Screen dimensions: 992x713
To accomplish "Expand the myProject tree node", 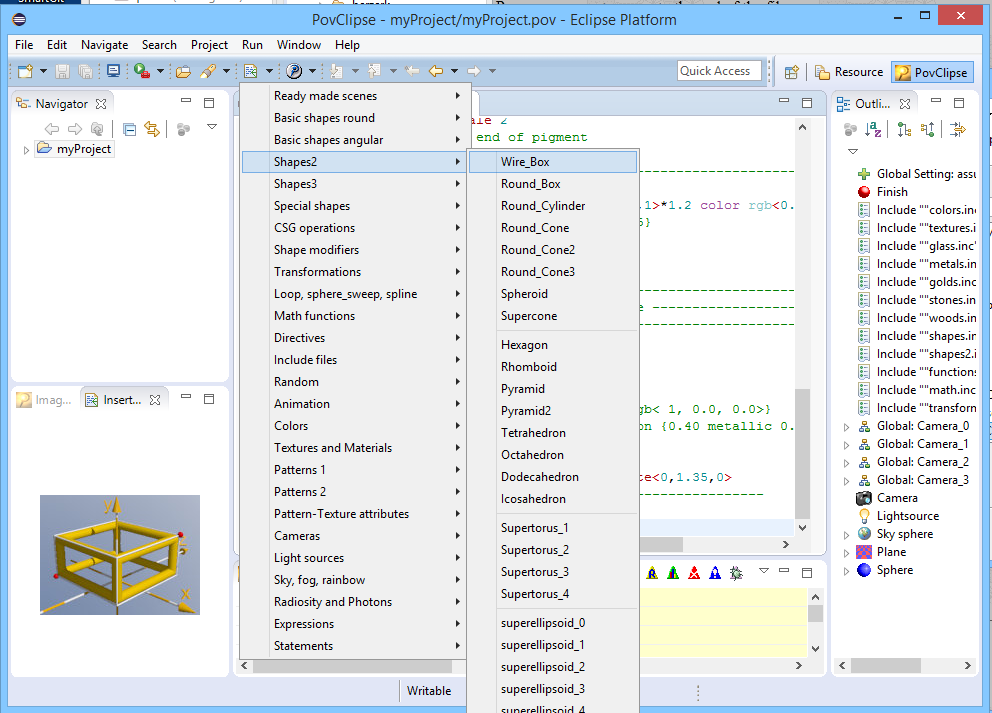I will point(26,150).
